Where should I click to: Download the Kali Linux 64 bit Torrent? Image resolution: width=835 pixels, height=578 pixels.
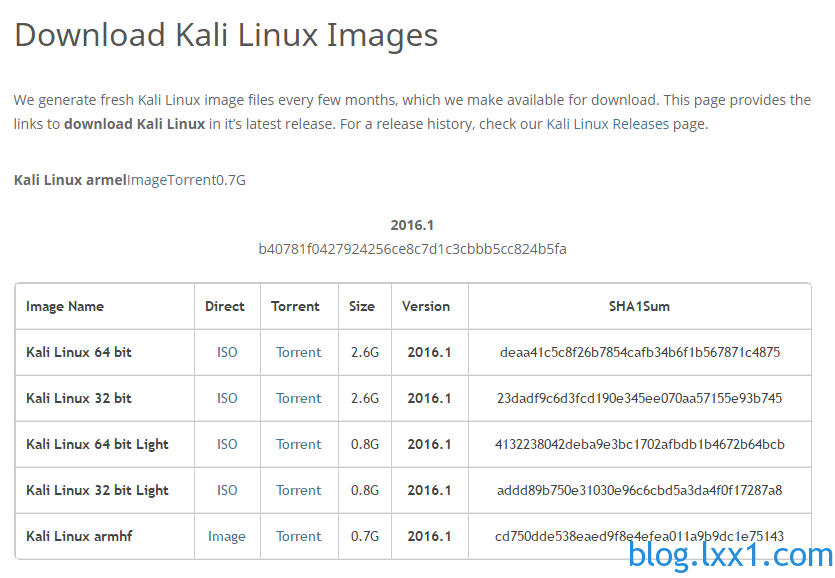coord(298,352)
